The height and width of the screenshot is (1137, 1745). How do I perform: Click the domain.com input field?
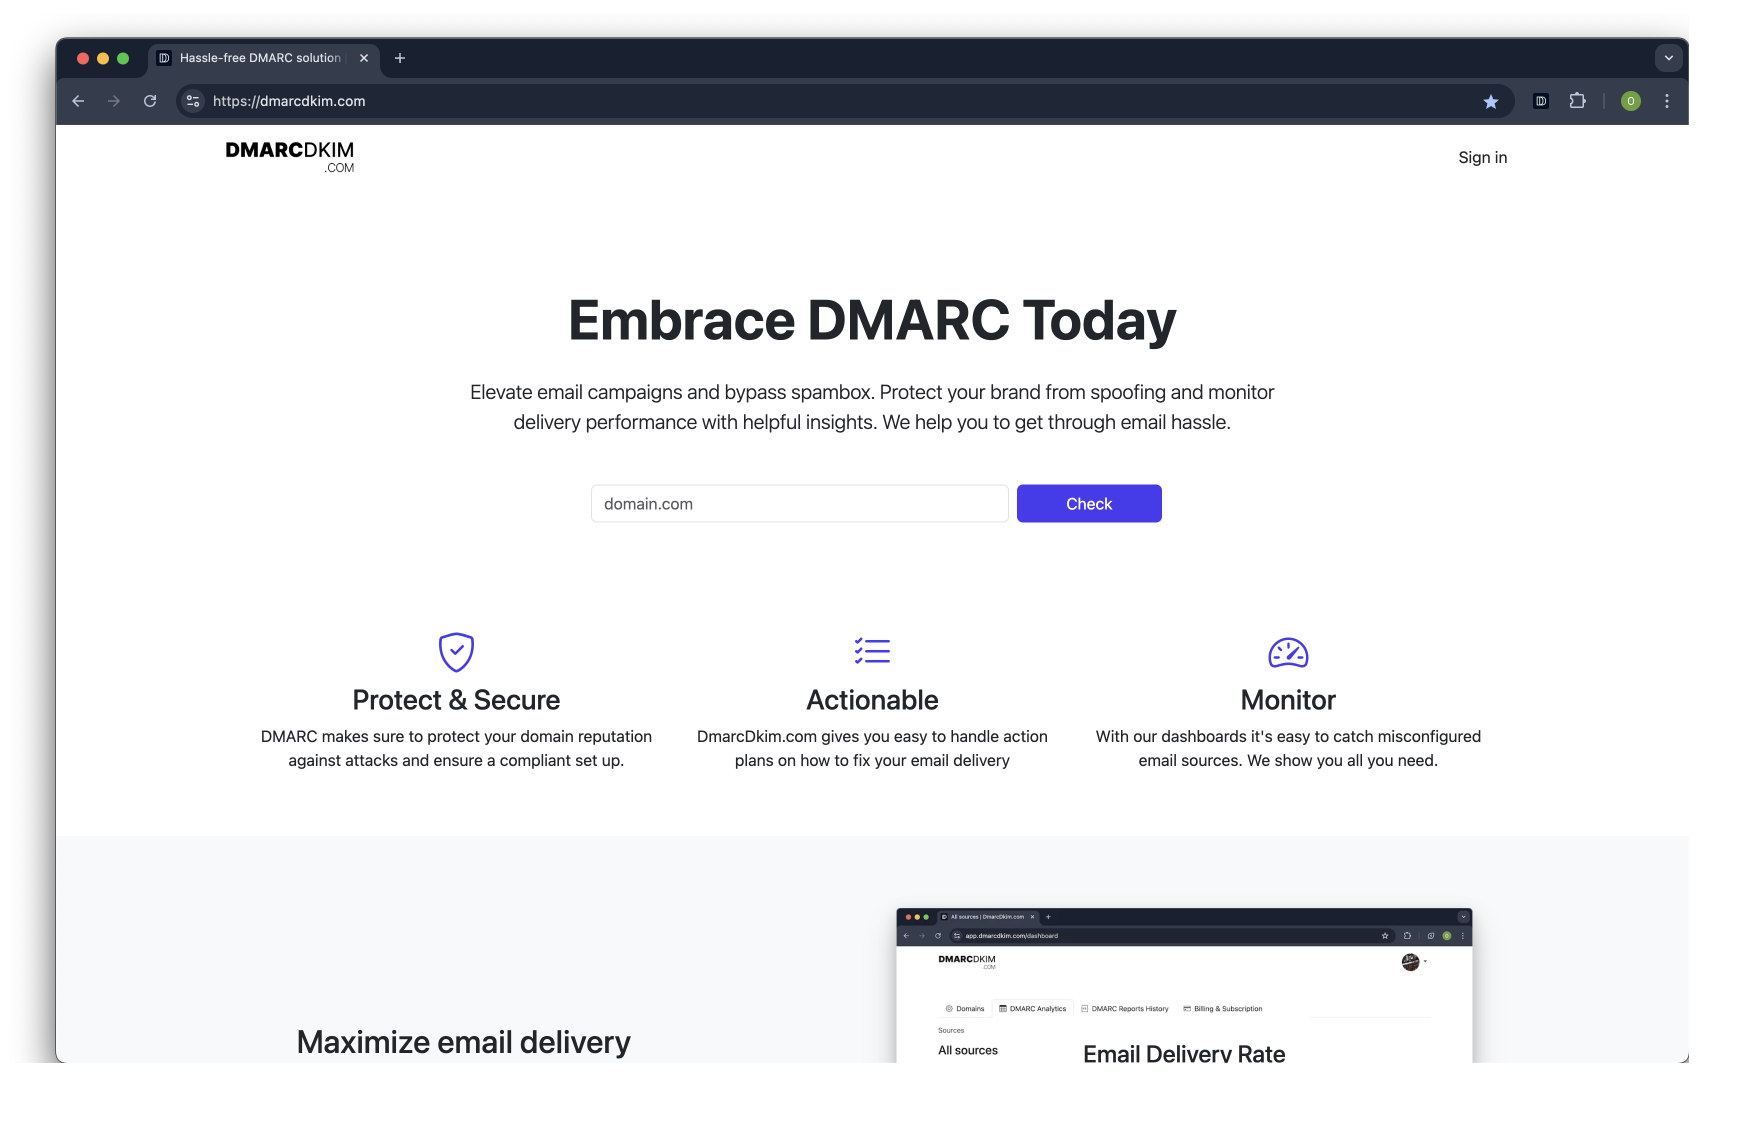point(799,503)
